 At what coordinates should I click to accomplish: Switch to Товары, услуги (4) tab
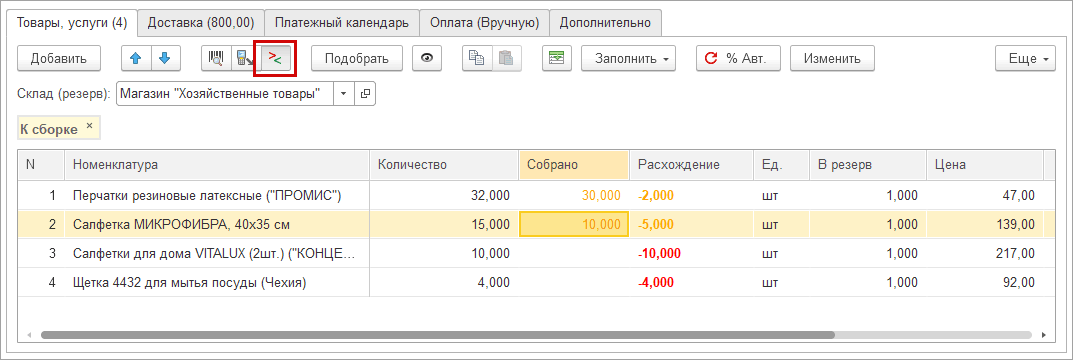click(x=72, y=23)
